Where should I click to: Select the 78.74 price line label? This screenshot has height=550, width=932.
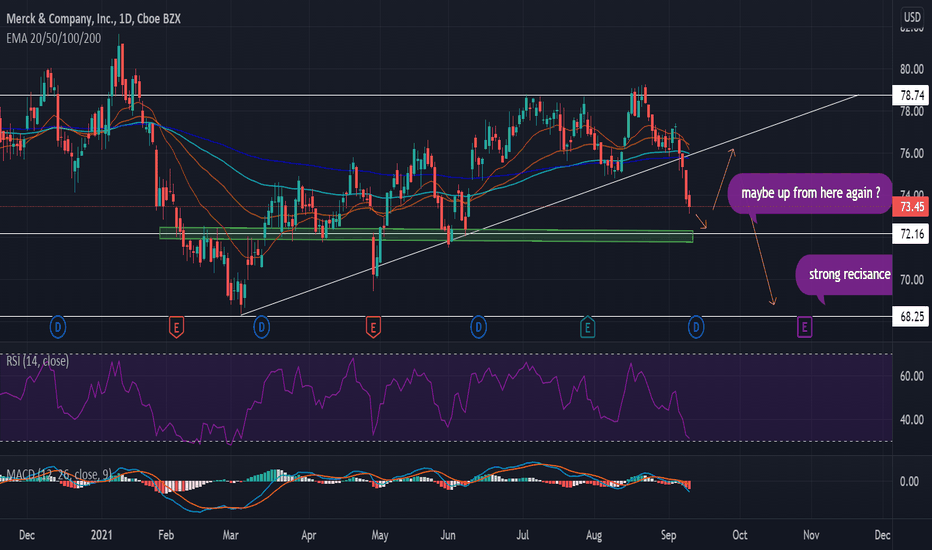tap(911, 95)
